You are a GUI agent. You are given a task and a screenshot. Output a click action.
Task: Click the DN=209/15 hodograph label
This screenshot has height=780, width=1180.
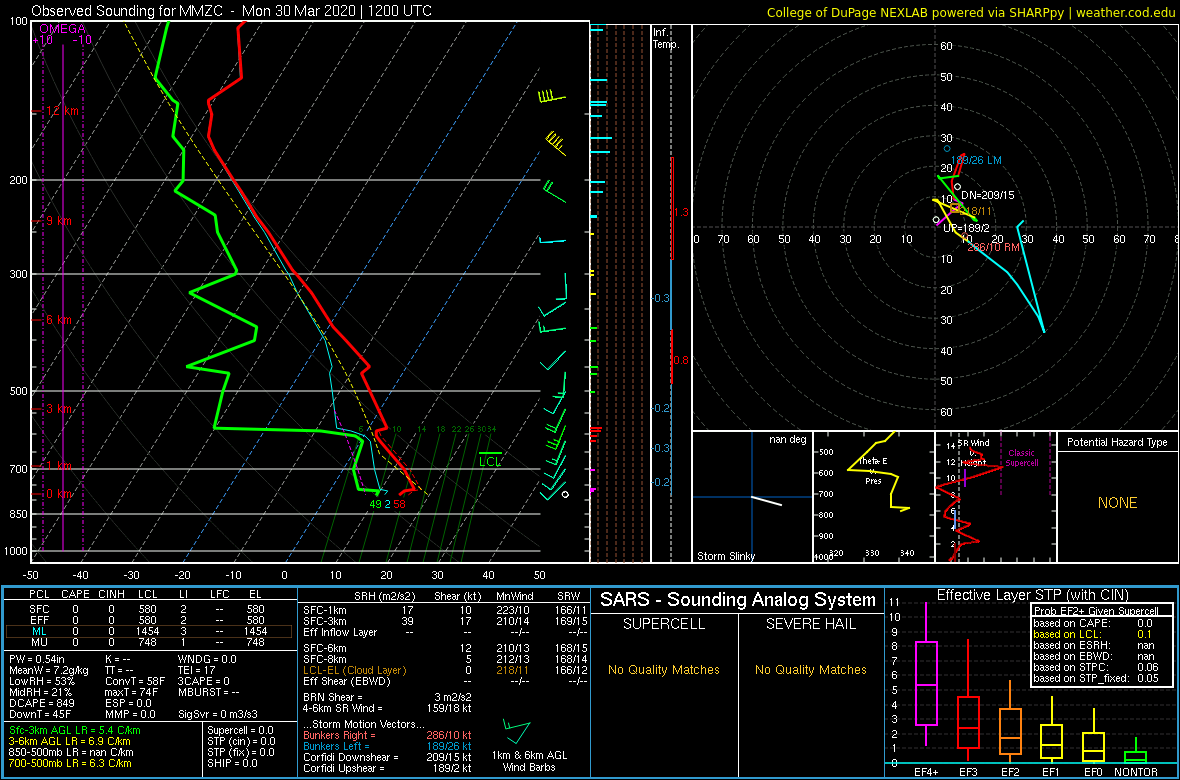point(988,195)
